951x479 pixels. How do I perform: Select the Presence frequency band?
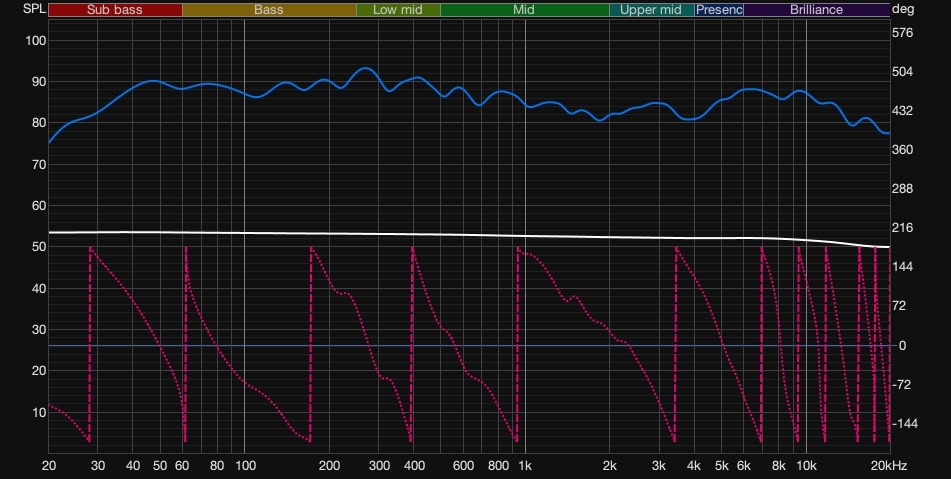point(719,10)
